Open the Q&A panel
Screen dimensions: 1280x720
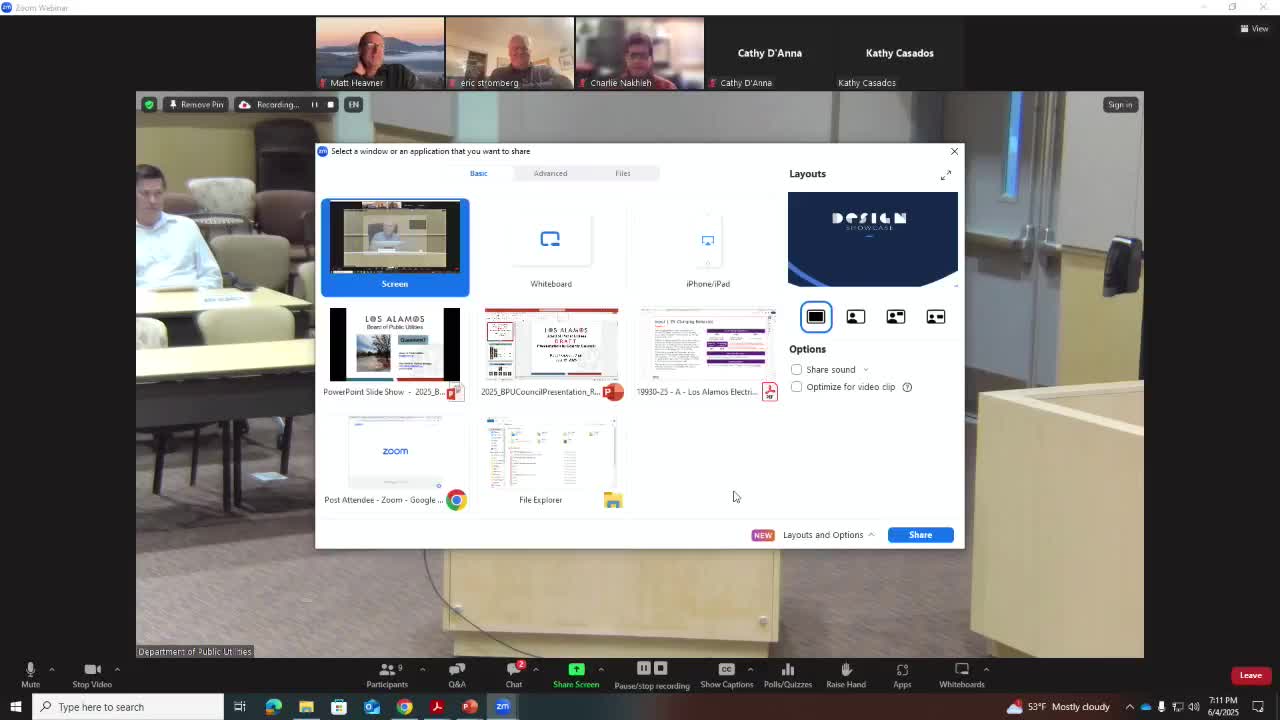(457, 670)
